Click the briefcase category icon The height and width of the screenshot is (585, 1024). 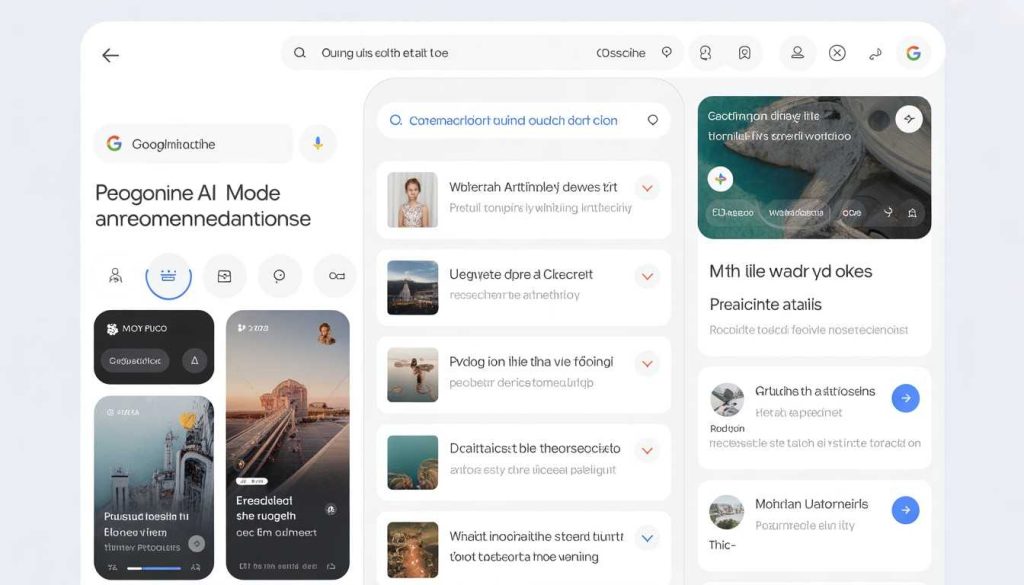coord(224,276)
